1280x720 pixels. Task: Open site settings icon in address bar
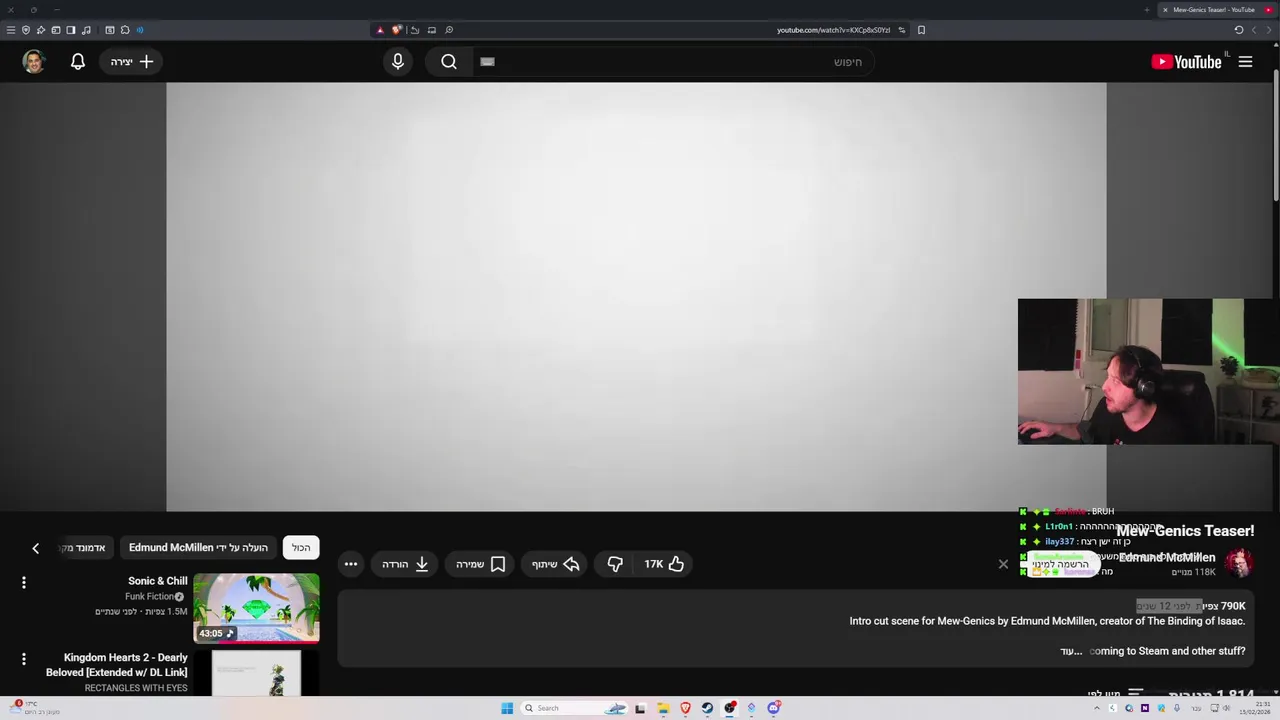point(902,30)
